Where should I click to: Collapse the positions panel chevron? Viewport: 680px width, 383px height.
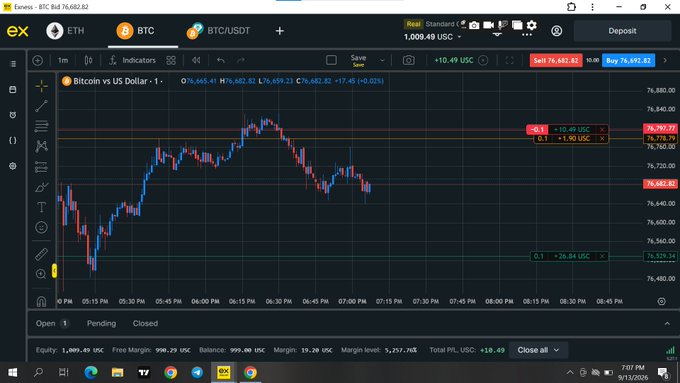tap(667, 324)
